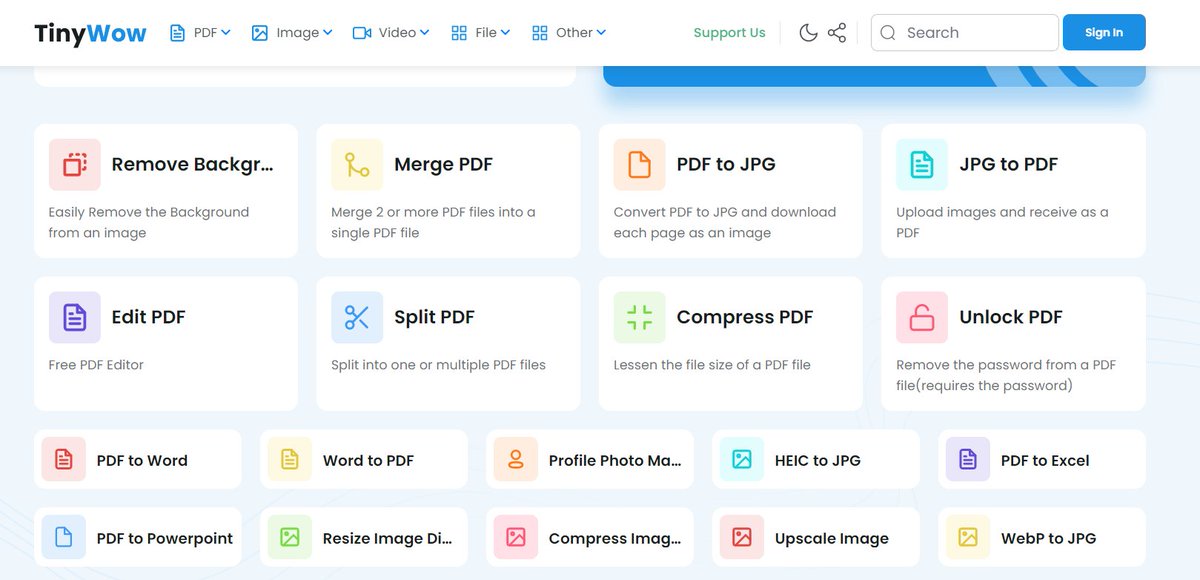Viewport: 1200px width, 580px height.
Task: Click the PDF to Powerpoint blue icon
Action: pos(64,537)
